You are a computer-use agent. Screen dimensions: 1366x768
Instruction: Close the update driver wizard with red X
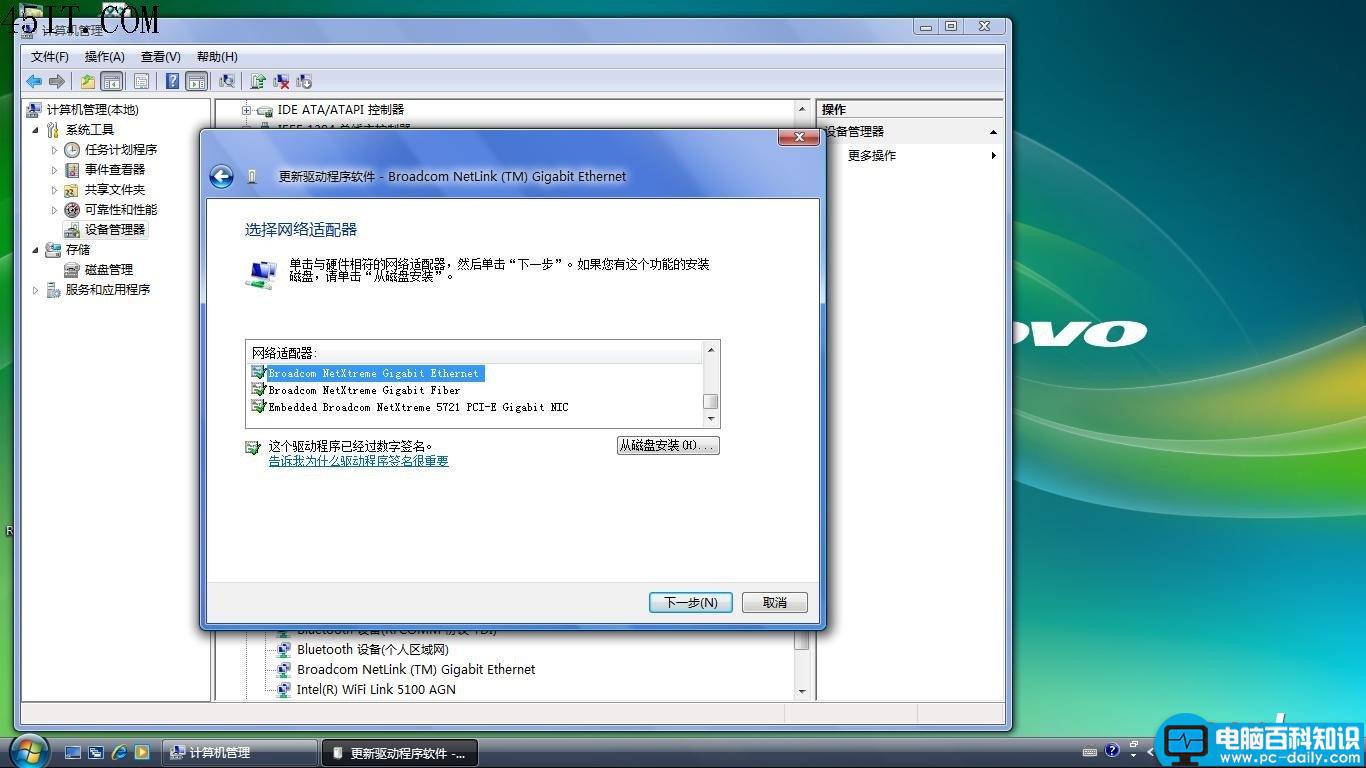[799, 137]
